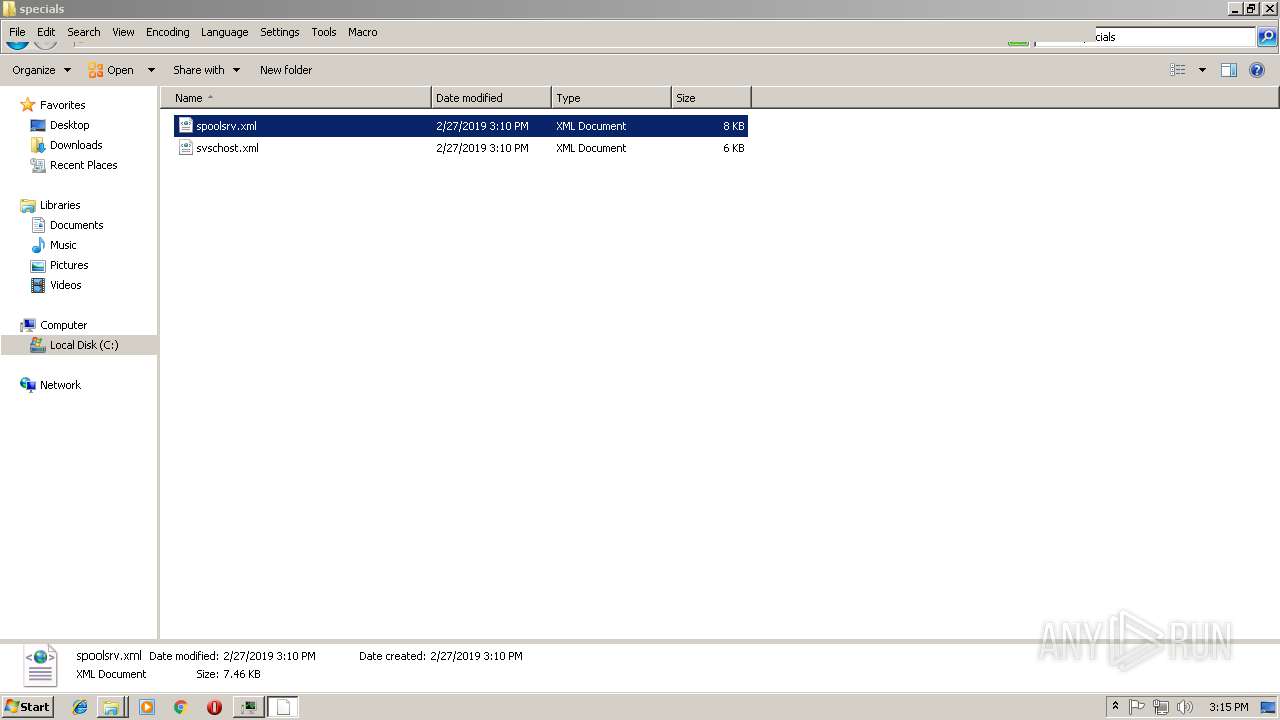
Task: Click the Network icon in sidebar
Action: pos(28,385)
